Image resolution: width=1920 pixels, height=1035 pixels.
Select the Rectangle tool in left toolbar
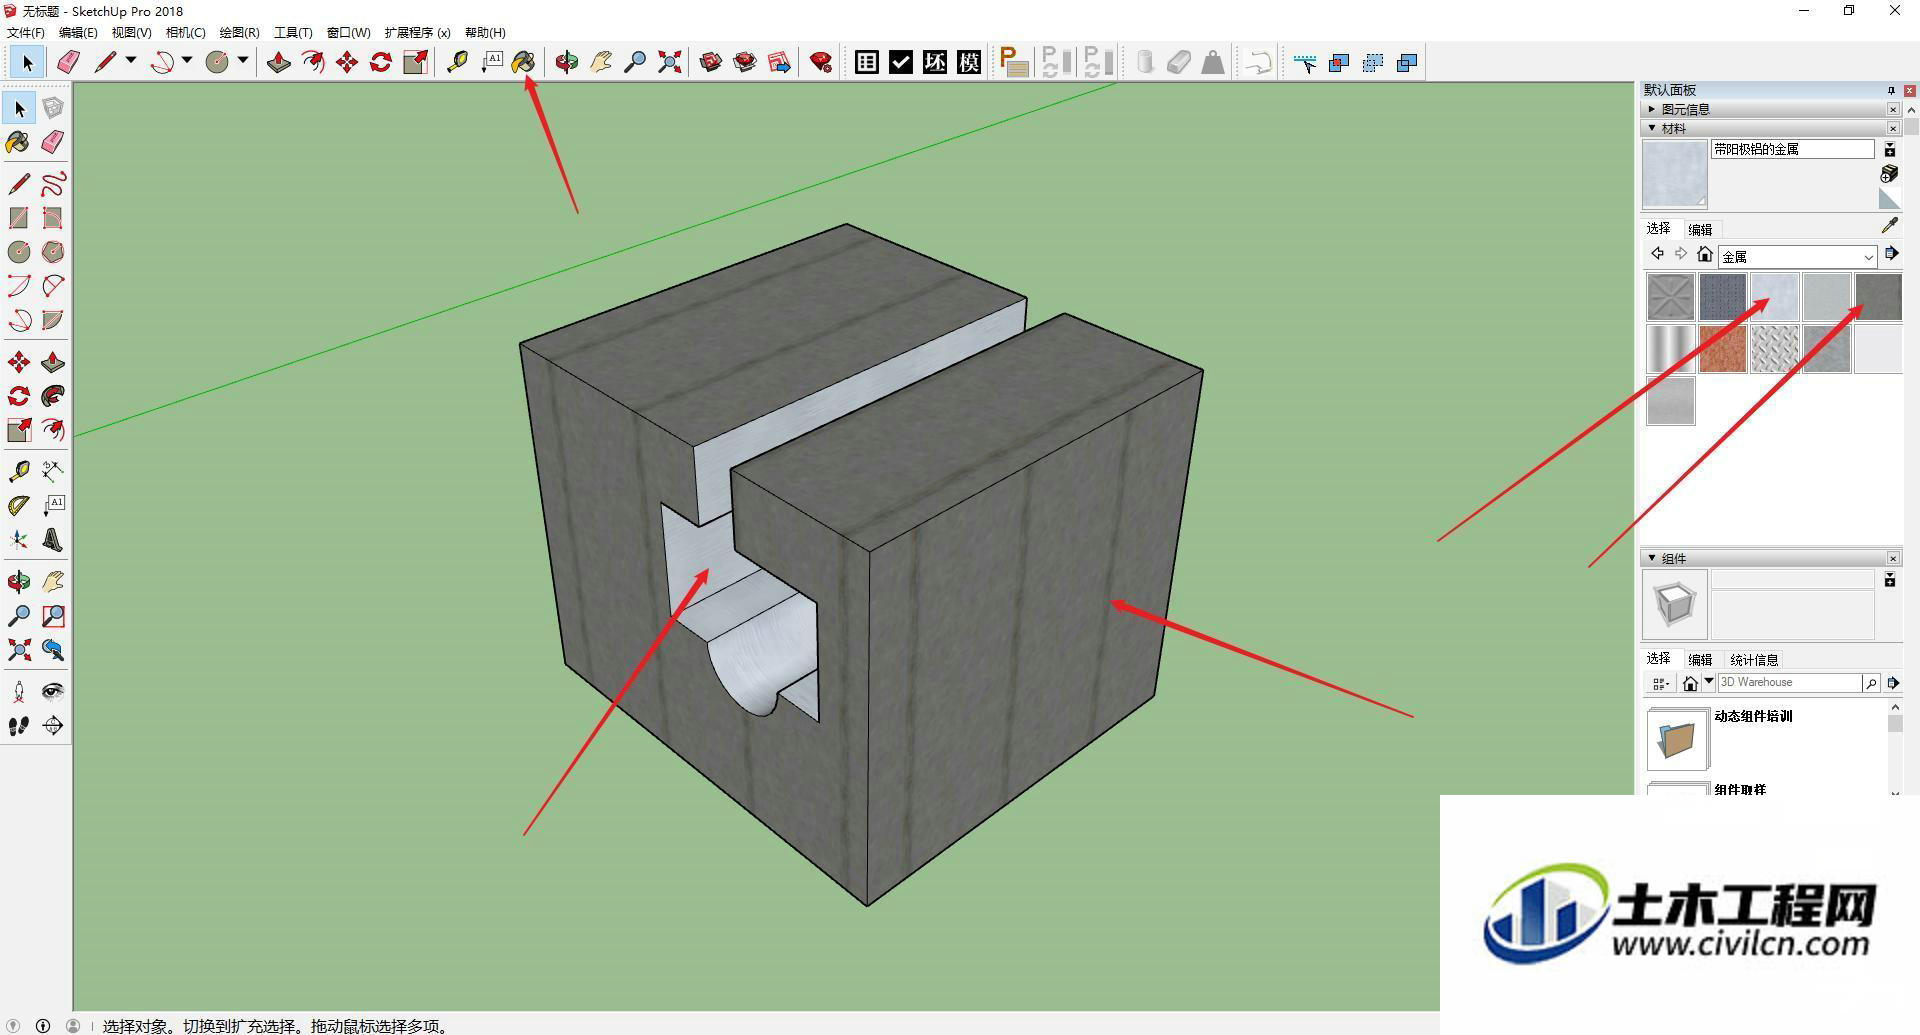click(19, 218)
